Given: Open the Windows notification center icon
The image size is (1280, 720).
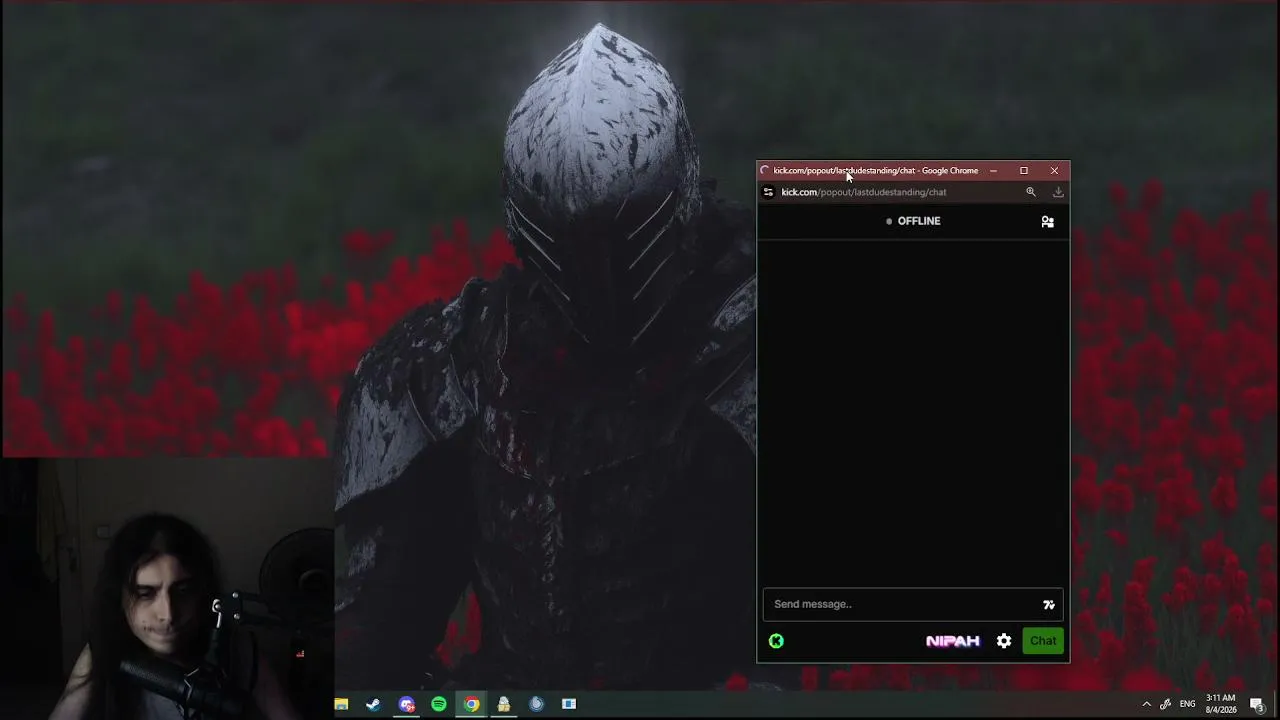Looking at the screenshot, I should point(1258,704).
